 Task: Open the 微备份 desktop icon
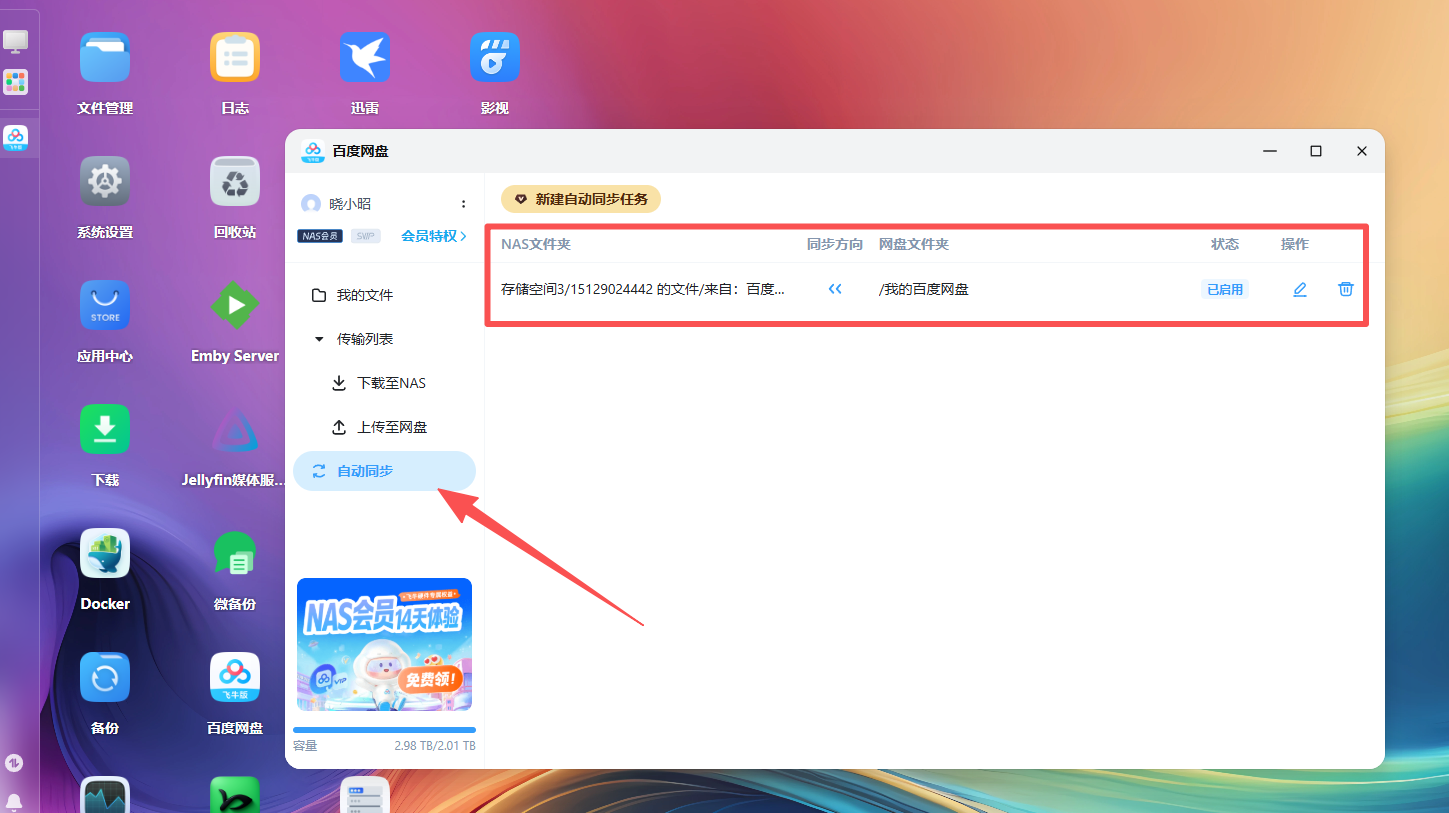[x=235, y=553]
